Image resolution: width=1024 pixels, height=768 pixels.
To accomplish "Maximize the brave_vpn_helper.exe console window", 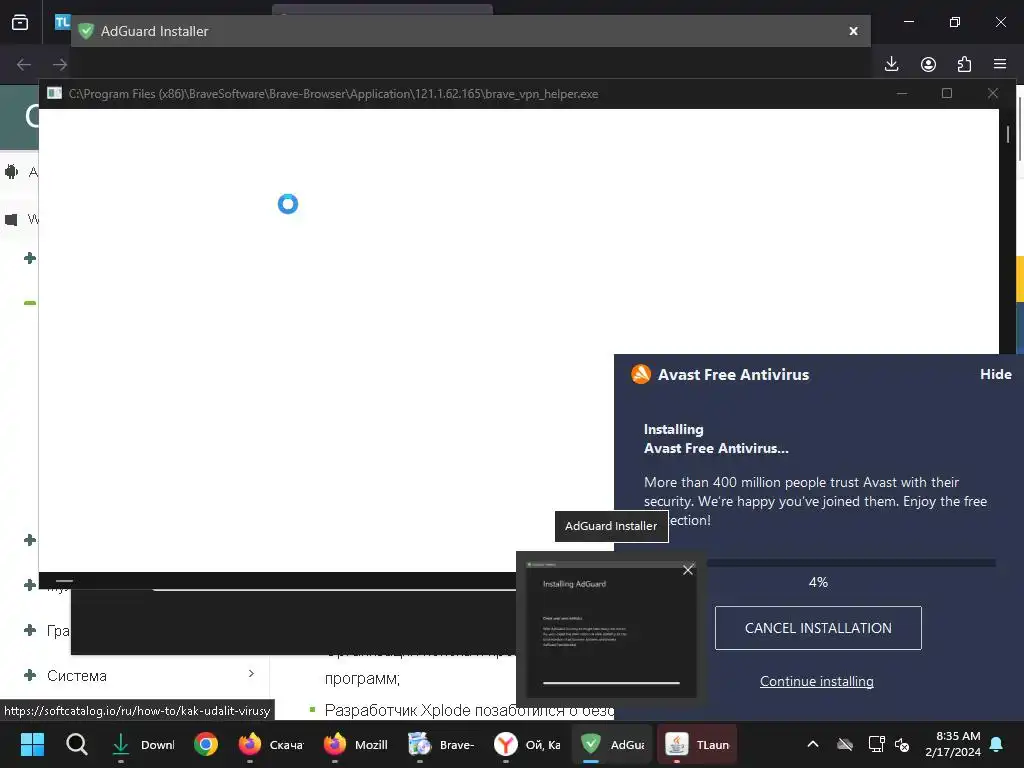I will click(946, 93).
